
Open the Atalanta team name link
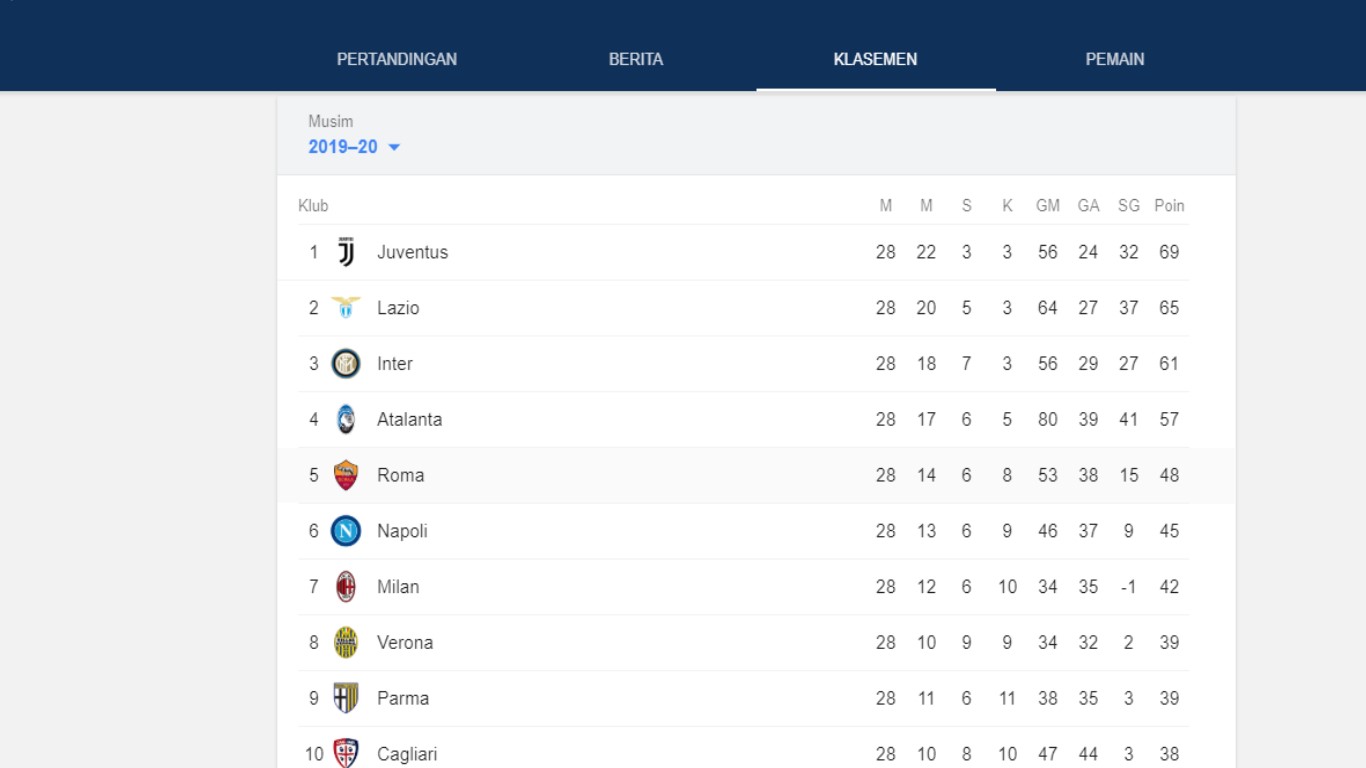tap(409, 420)
